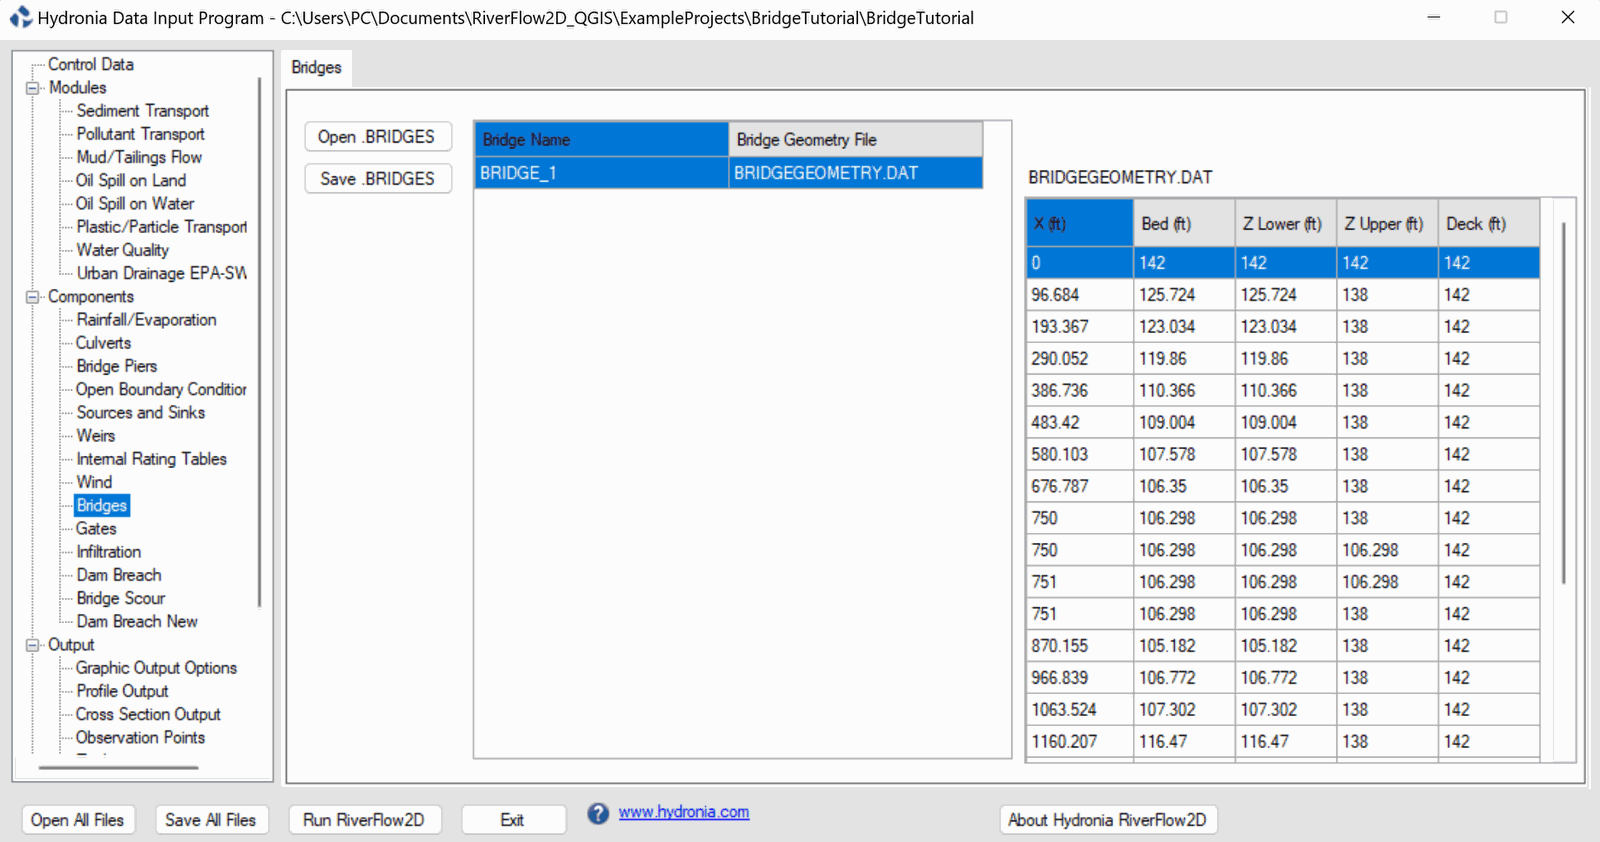1600x842 pixels.
Task: Select the BRIDGE_1 row name cell
Action: [x=600, y=173]
